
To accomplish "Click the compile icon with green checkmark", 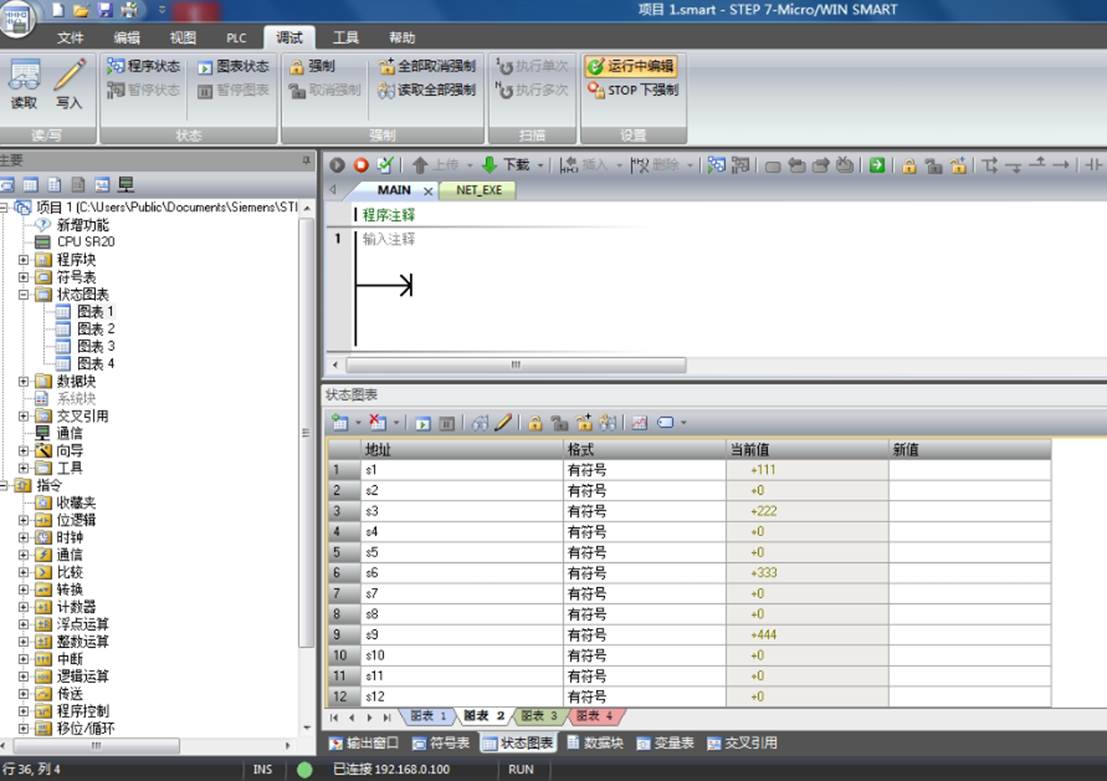I will pyautogui.click(x=385, y=165).
